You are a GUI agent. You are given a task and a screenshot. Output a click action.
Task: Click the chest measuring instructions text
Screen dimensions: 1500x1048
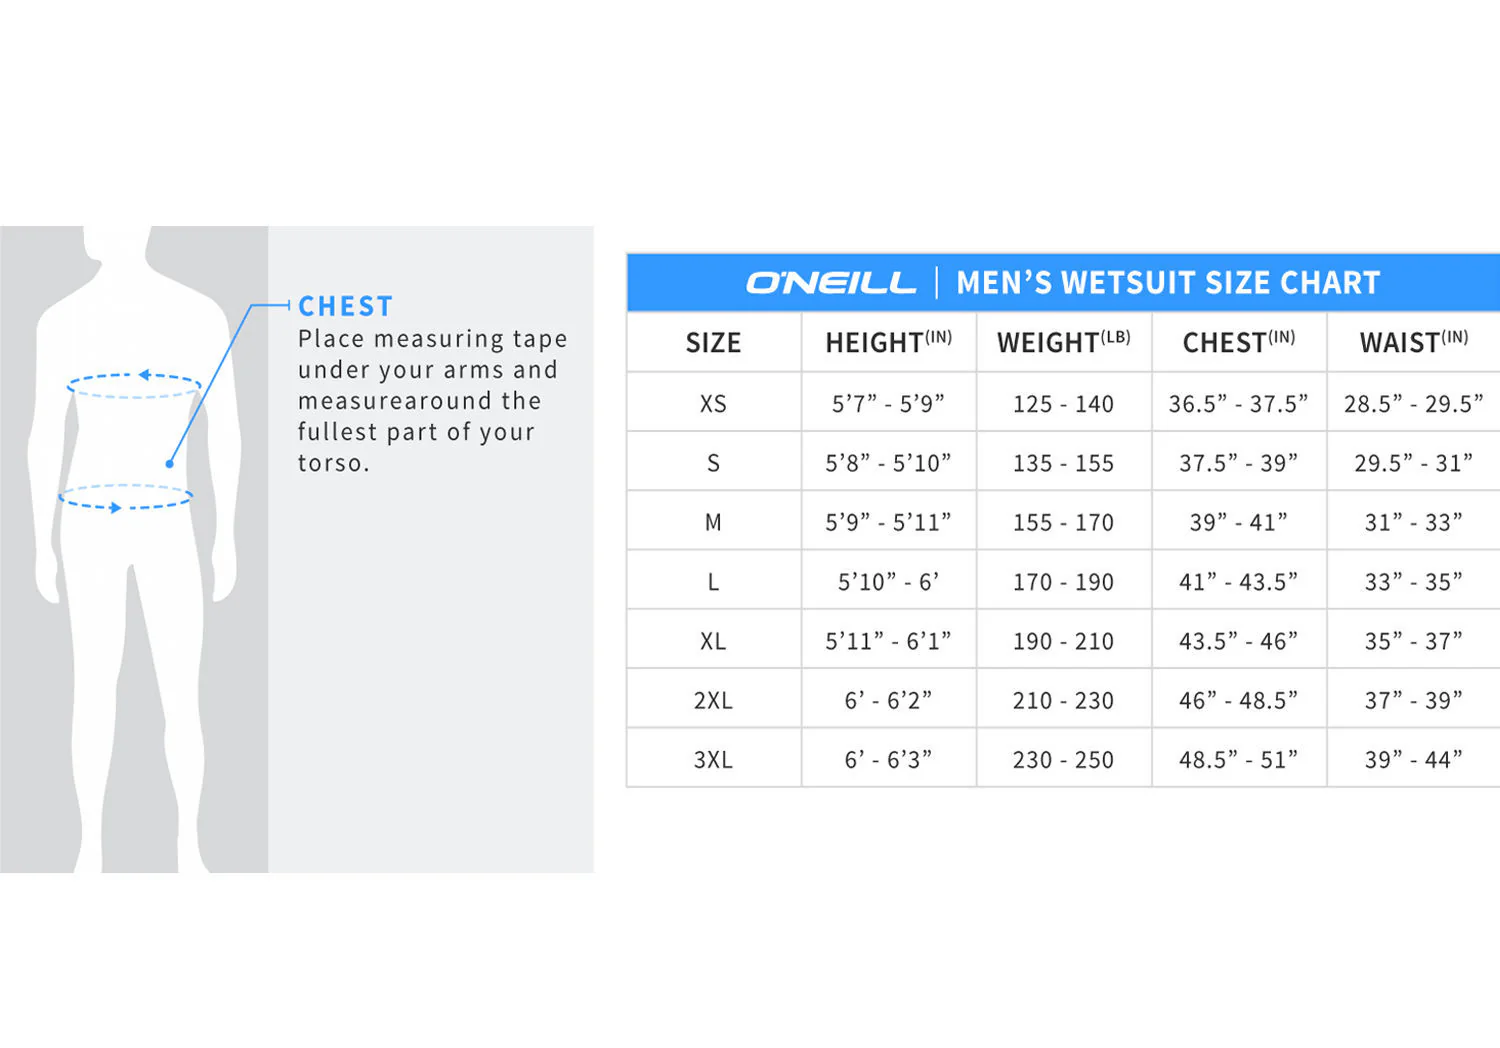tap(432, 400)
